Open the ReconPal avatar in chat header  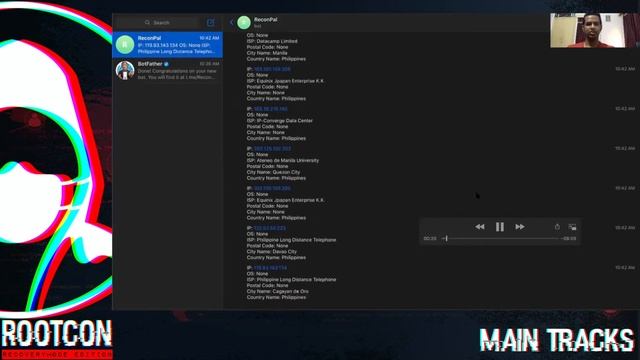point(244,22)
